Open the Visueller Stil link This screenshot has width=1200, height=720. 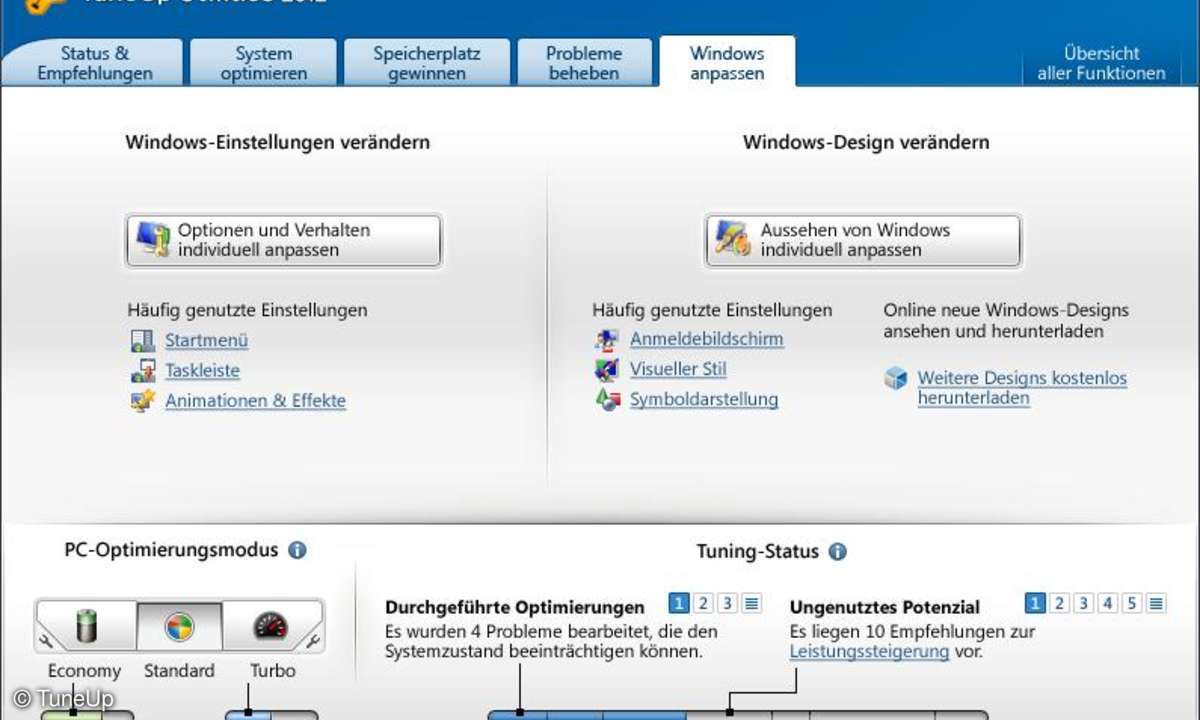(x=678, y=369)
